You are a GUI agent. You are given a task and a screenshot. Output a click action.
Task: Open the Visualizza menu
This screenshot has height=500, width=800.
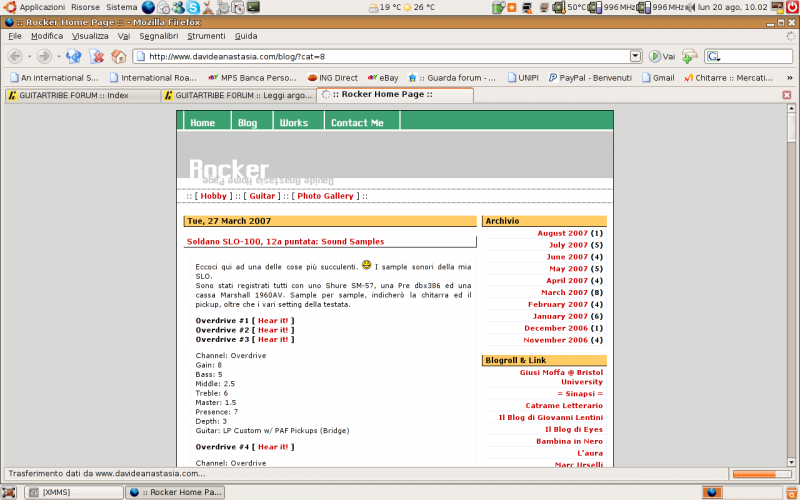pos(90,36)
